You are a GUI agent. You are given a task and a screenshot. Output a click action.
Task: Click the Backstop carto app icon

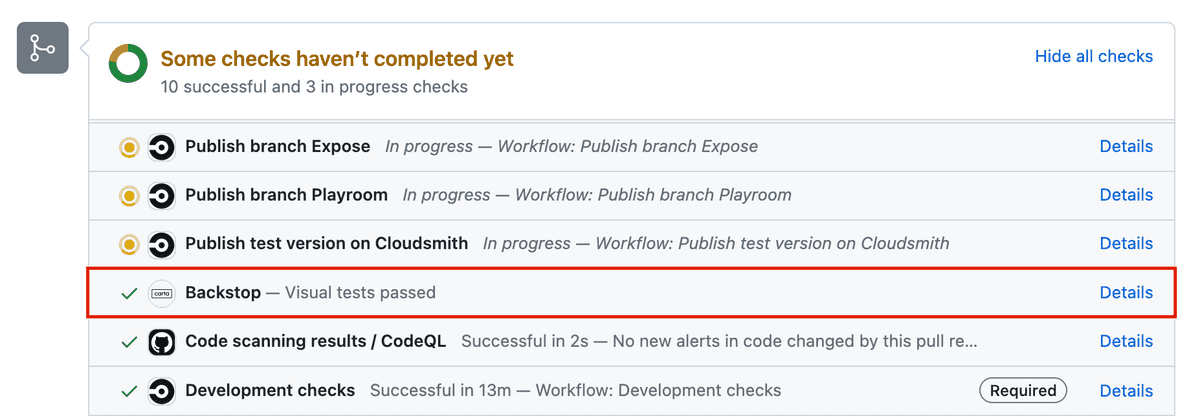(161, 293)
